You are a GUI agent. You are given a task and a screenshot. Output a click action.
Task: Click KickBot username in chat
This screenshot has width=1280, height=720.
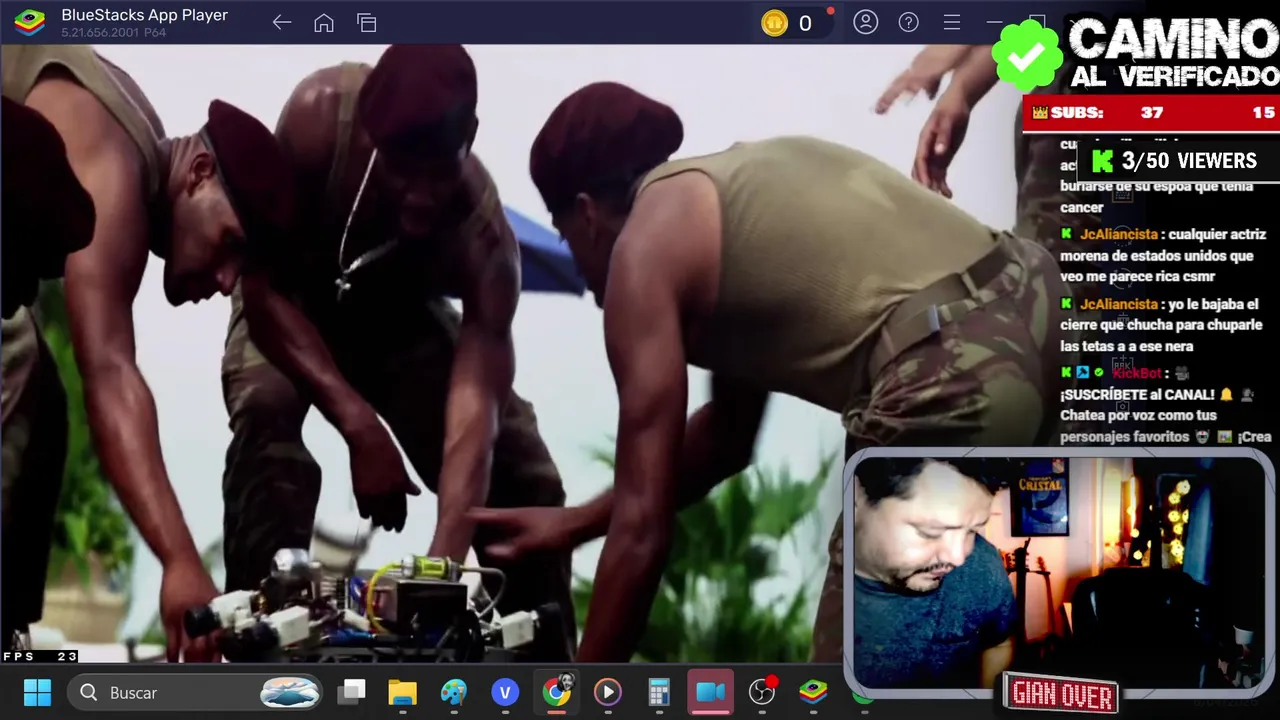click(x=1137, y=373)
